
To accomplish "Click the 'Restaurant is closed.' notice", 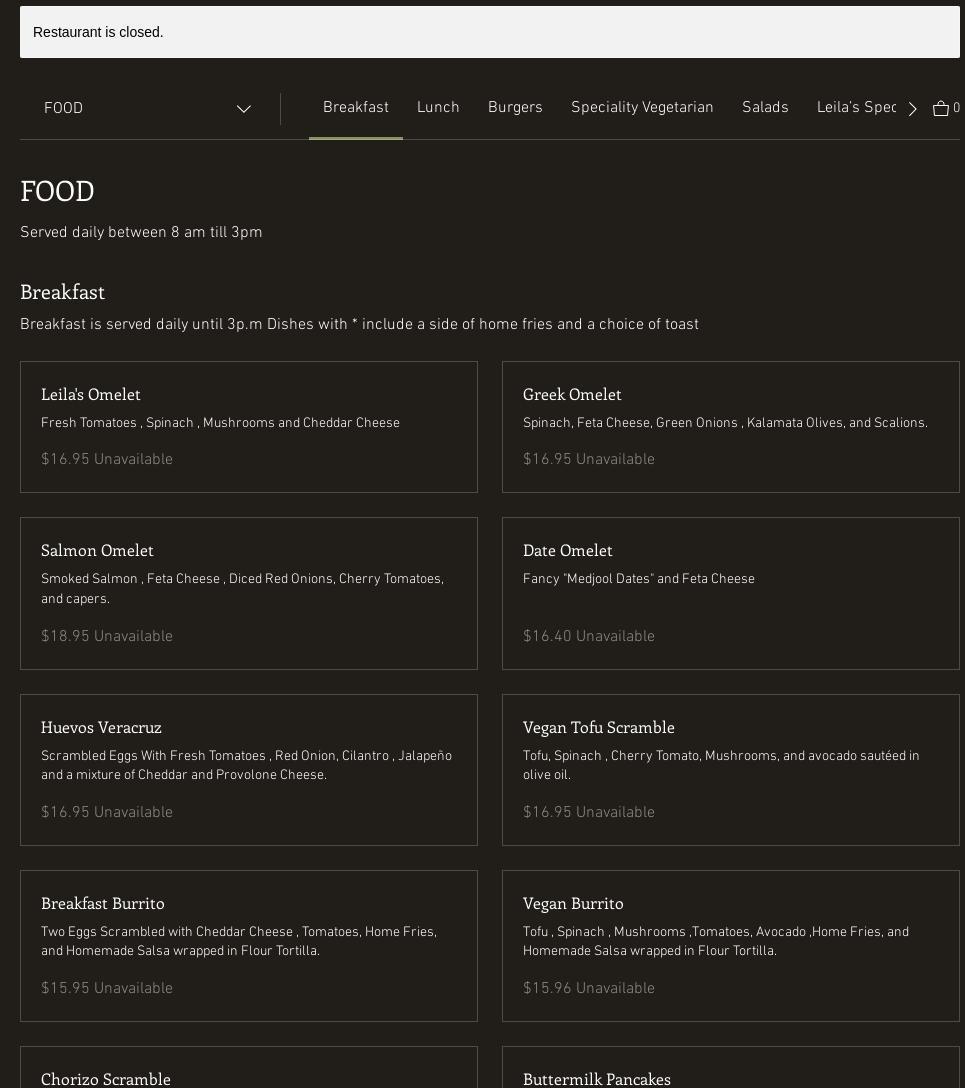I will 489,32.
